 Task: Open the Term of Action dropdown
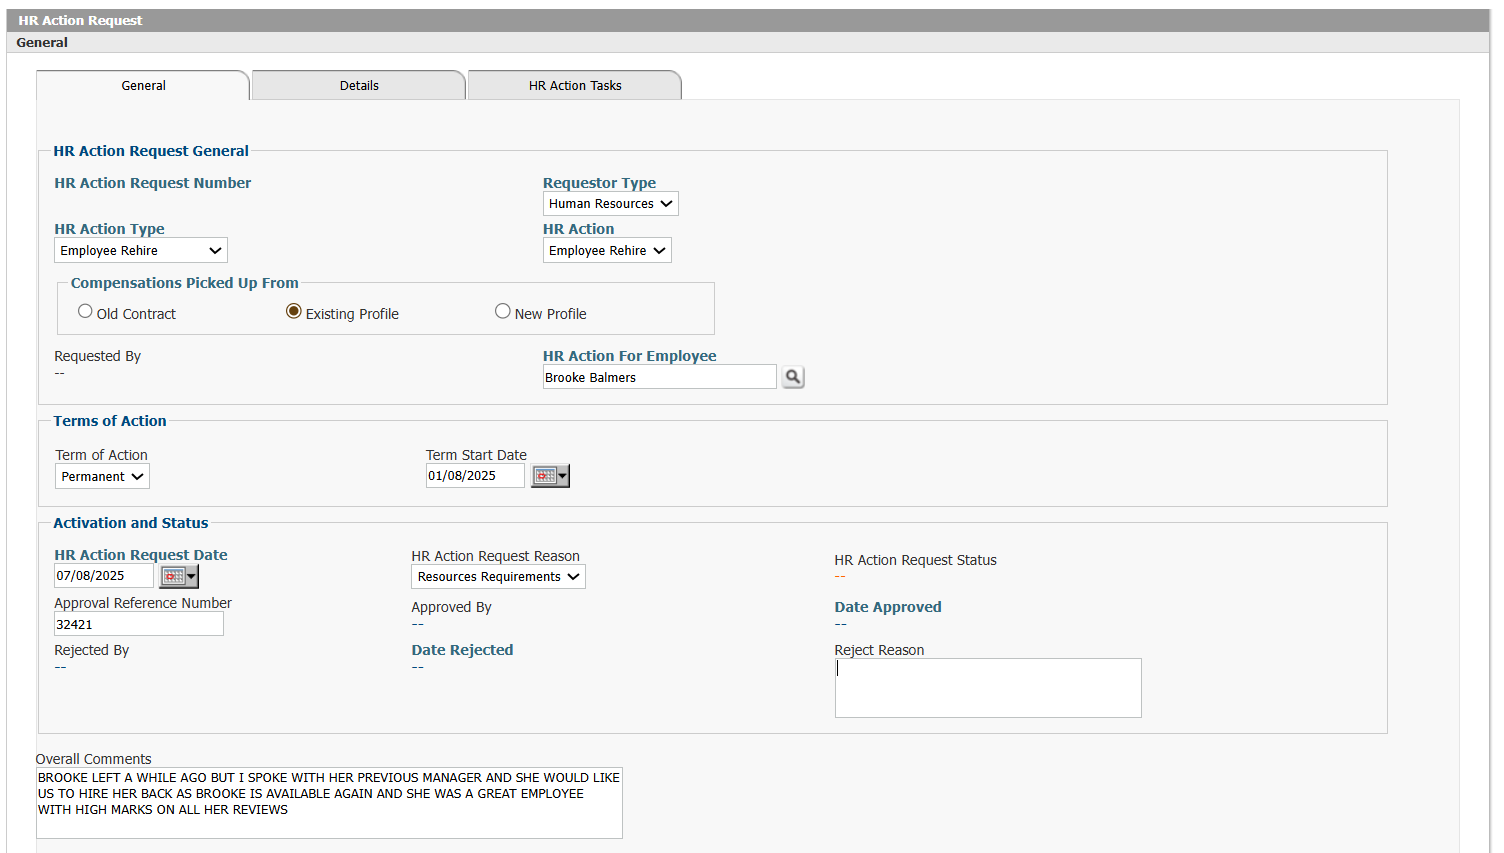point(102,476)
